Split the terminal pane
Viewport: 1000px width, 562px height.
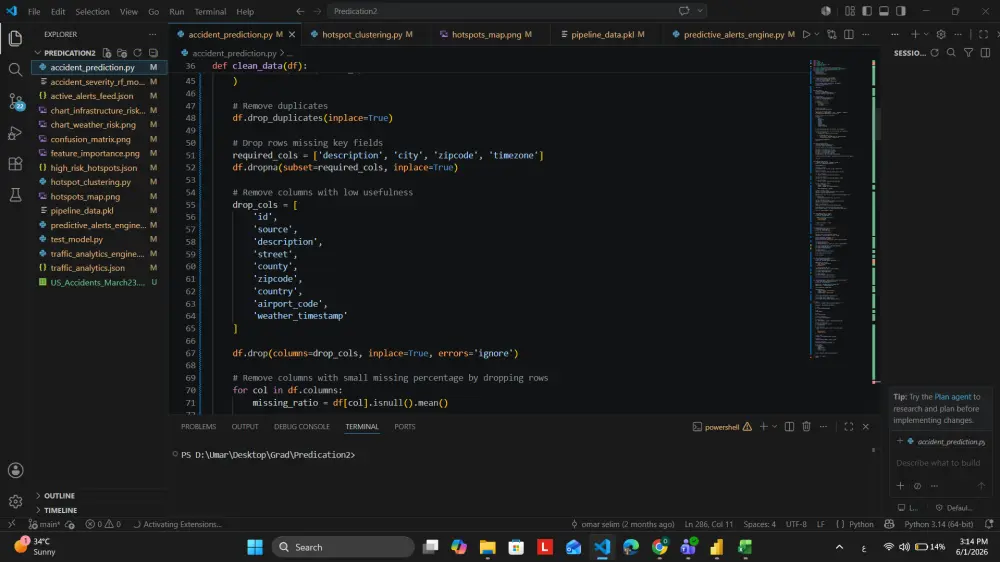pyautogui.click(x=789, y=427)
